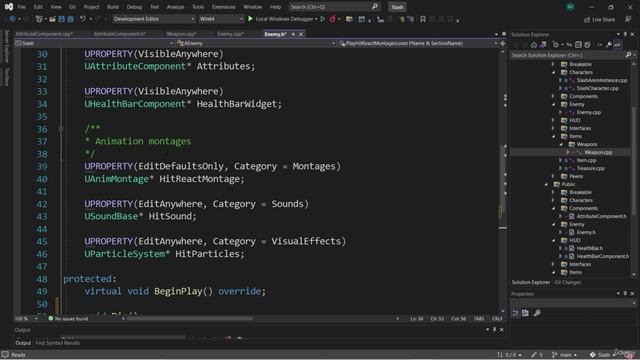
Task: Click the pin icon on Enemy.h tab
Action: pyautogui.click(x=293, y=34)
